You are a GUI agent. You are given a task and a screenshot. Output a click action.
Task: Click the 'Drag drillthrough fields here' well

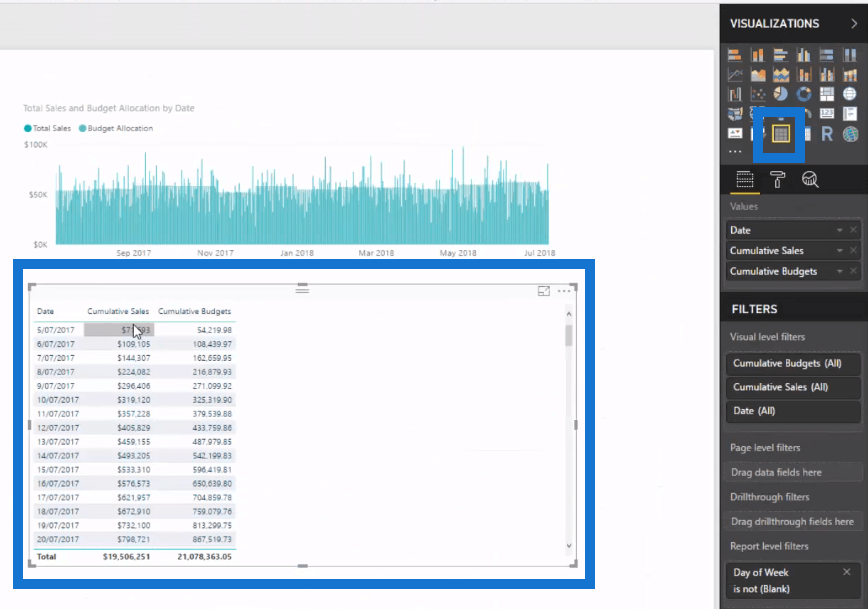click(793, 522)
